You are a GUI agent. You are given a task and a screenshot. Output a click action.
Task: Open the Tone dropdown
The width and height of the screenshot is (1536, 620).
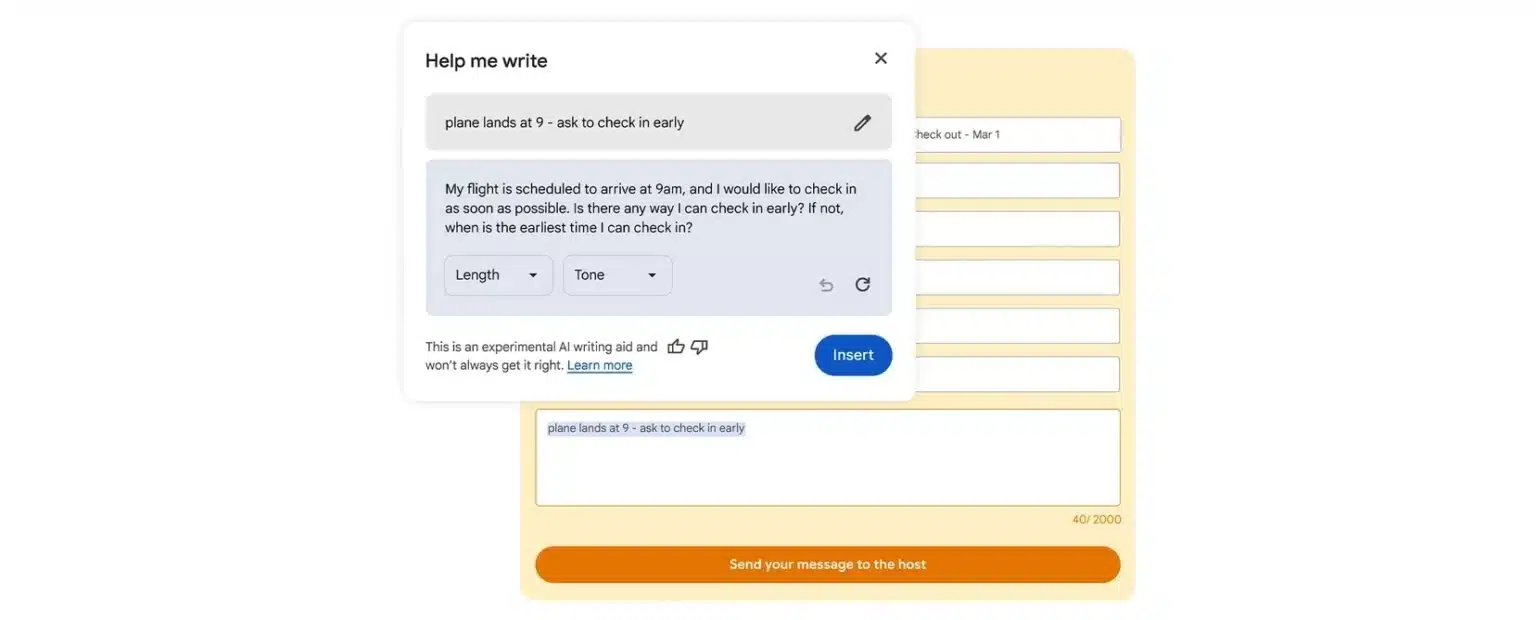pyautogui.click(x=616, y=274)
